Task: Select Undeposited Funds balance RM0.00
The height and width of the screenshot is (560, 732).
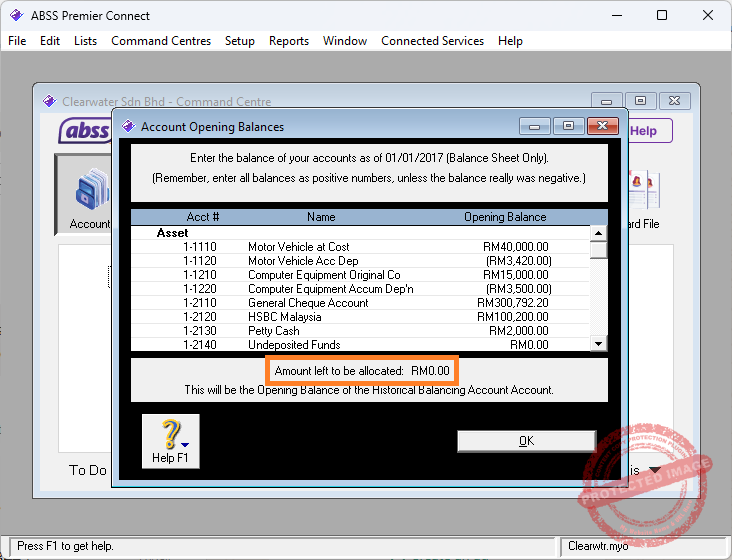Action: coord(529,345)
